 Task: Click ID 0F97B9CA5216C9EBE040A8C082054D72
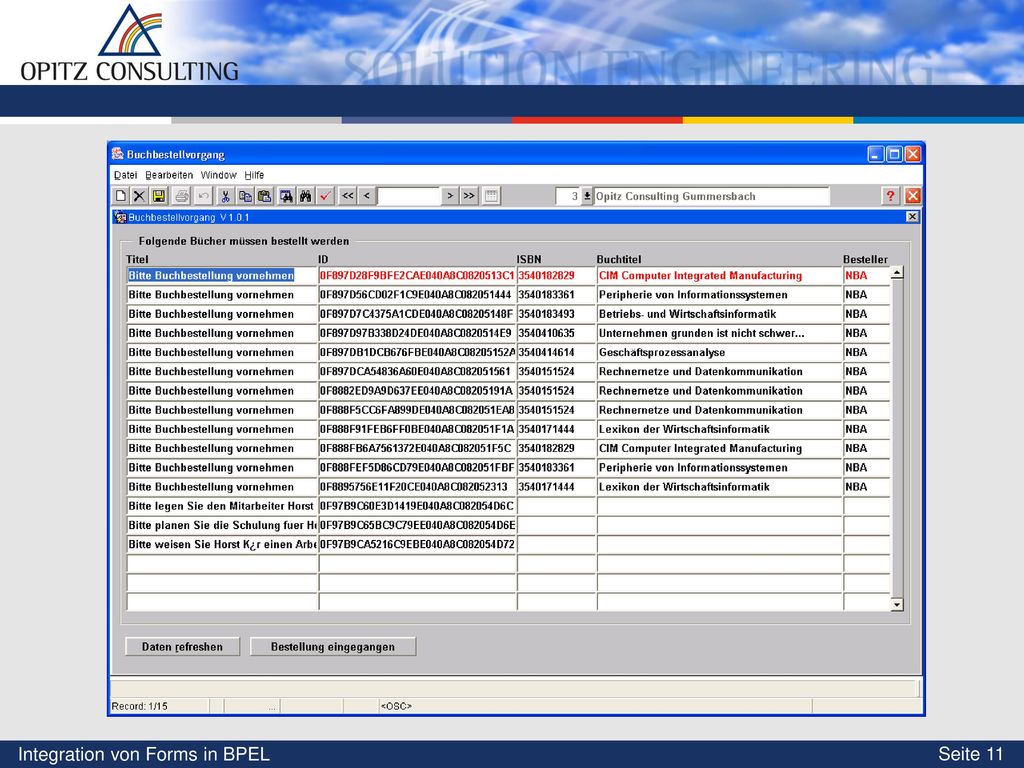417,544
